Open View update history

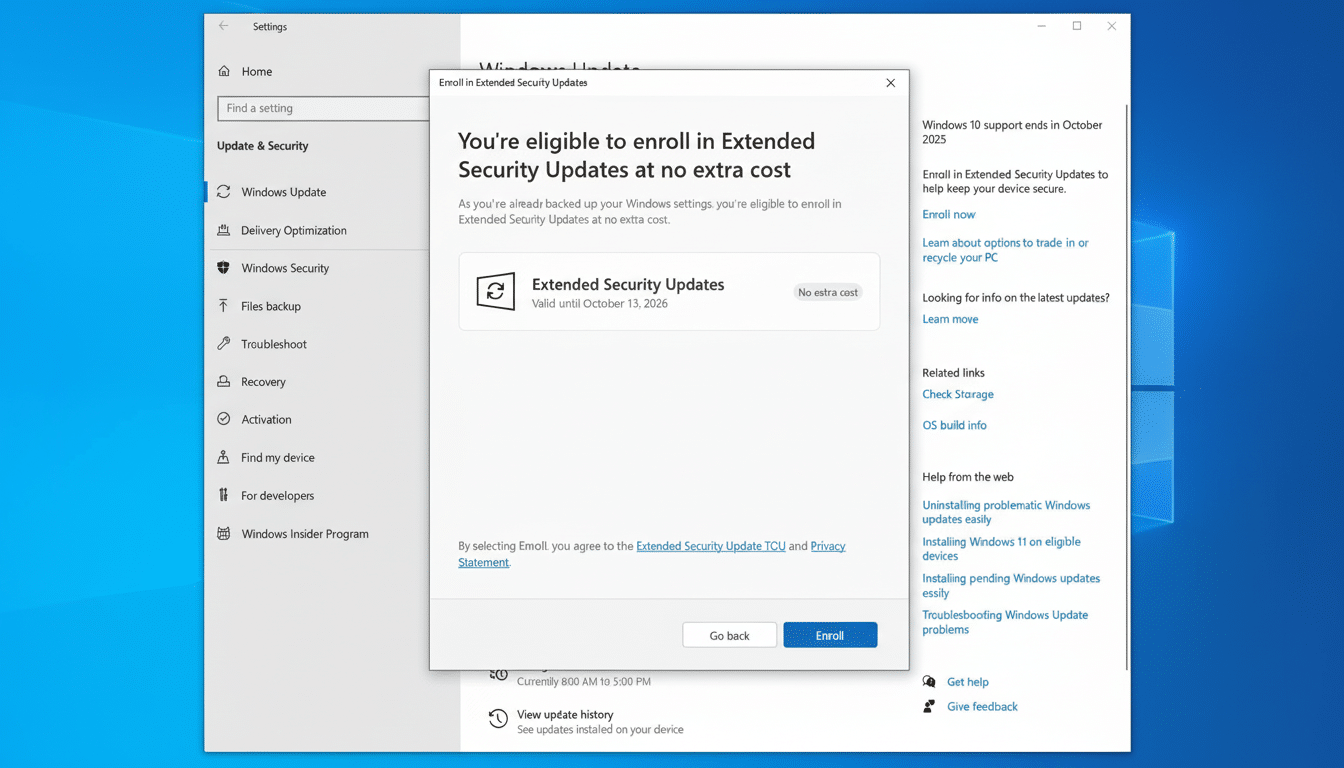[x=567, y=714]
